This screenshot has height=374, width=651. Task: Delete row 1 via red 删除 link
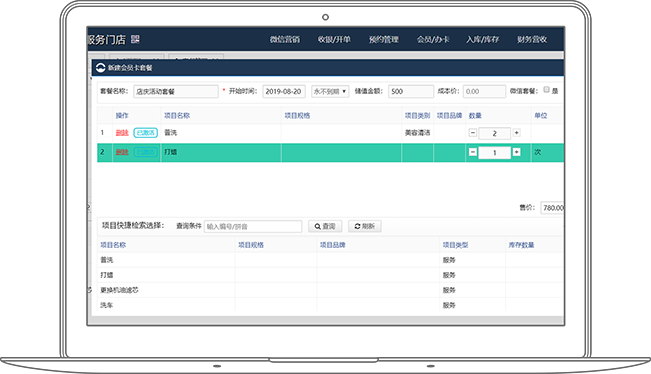[122, 133]
